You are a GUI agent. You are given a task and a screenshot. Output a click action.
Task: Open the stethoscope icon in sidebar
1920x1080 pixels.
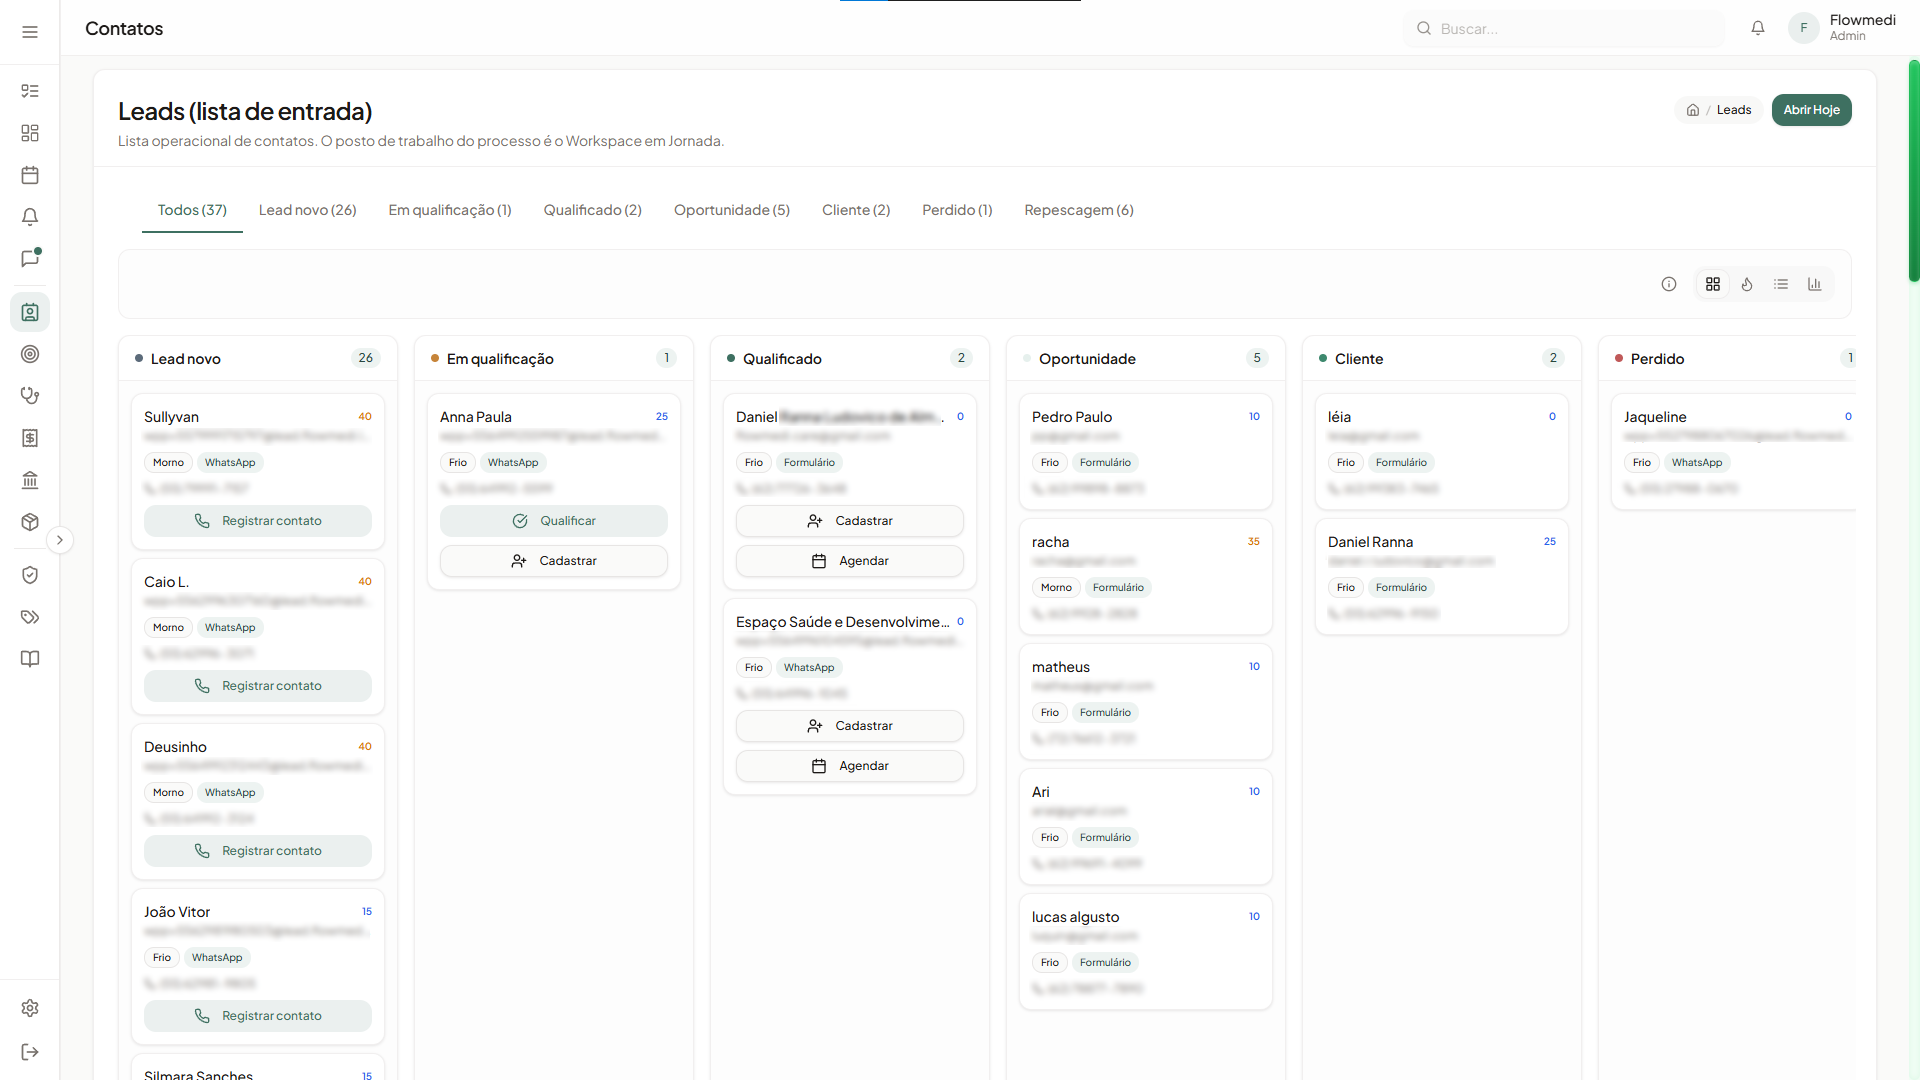[30, 396]
